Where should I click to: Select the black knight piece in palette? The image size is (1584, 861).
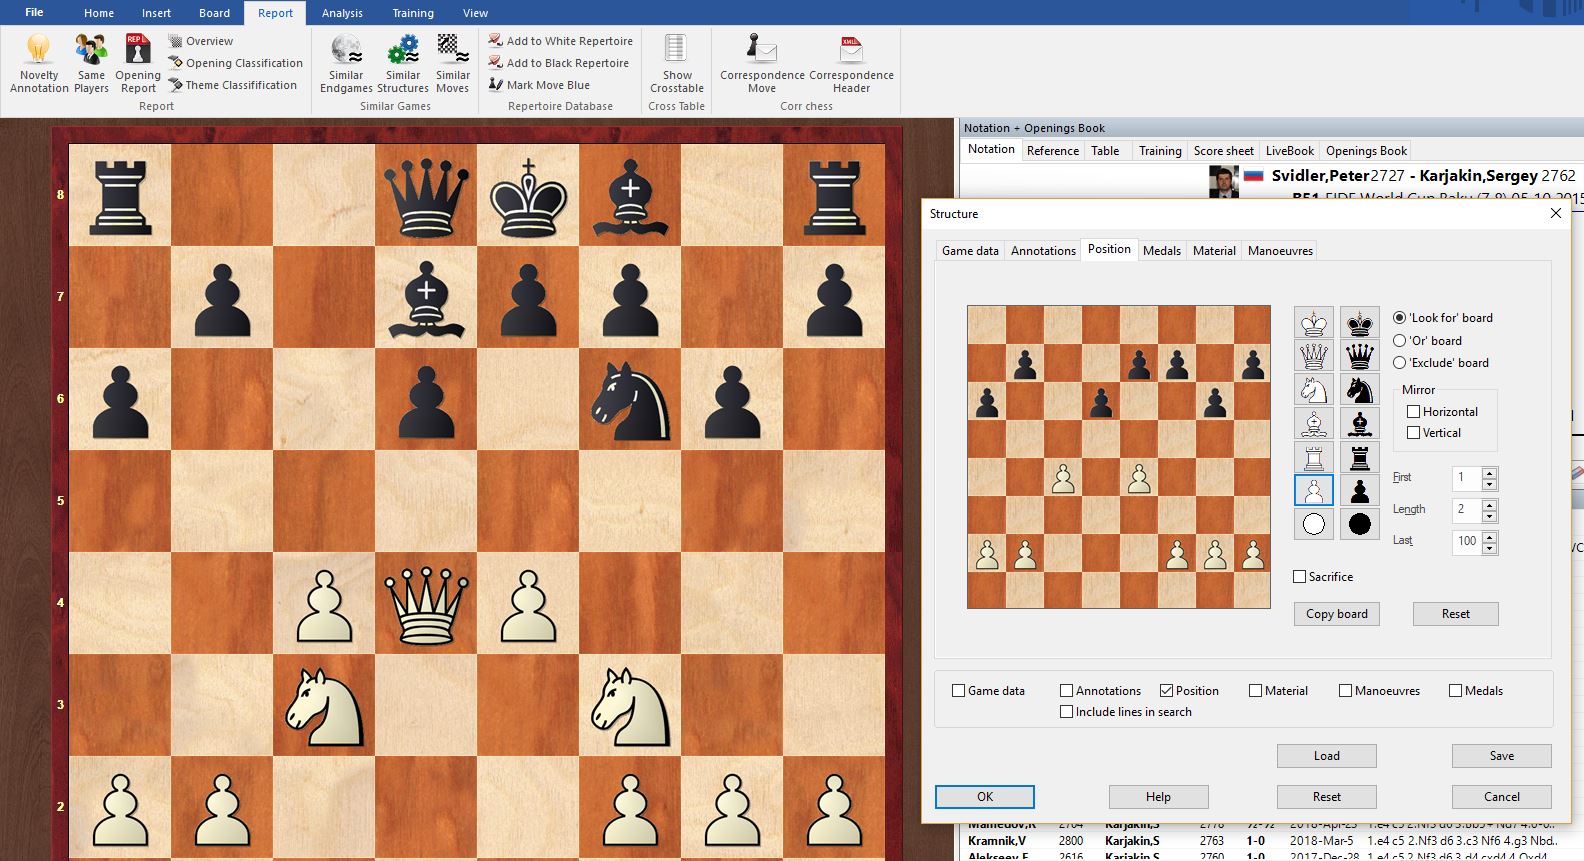(x=1359, y=389)
